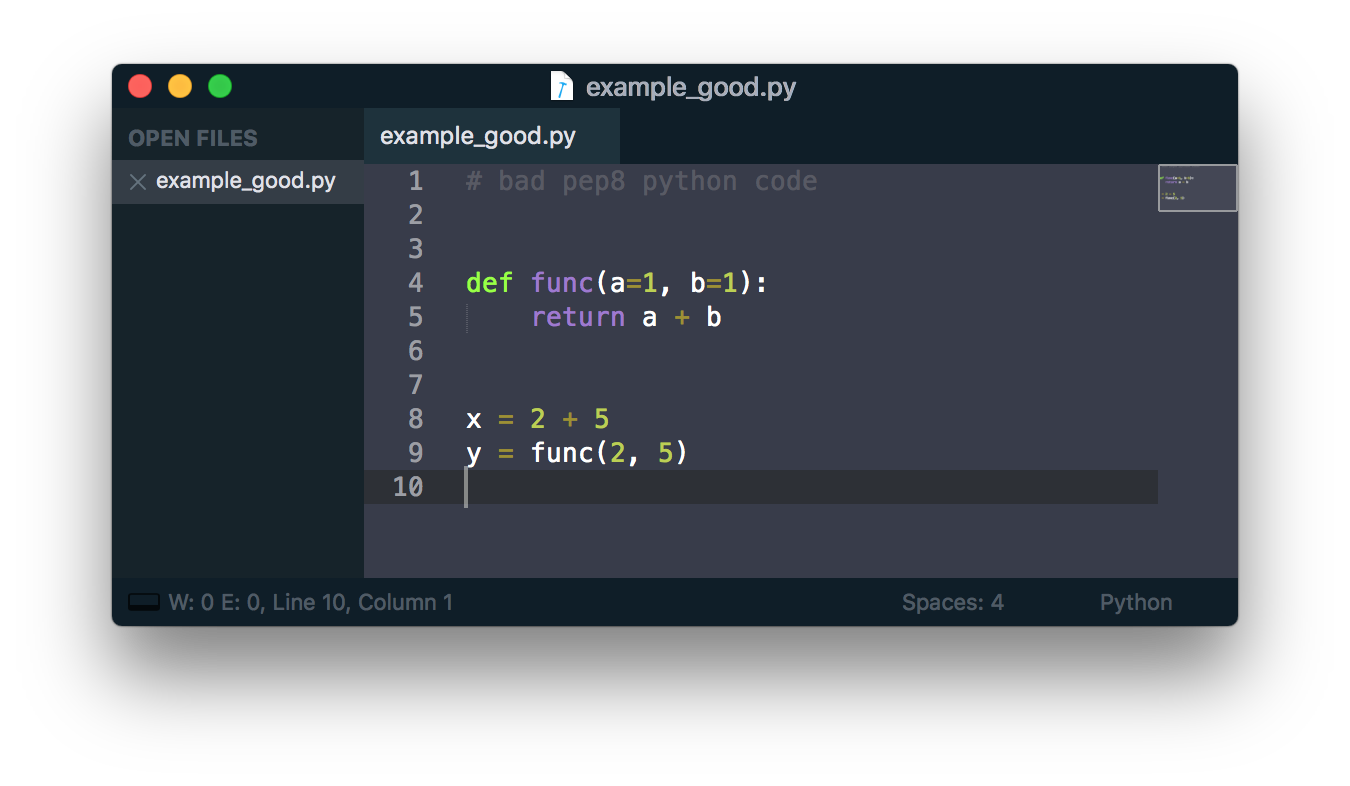Viewport: 1350px width, 786px height.
Task: Click the minimap viewport in the editor
Action: [1197, 188]
